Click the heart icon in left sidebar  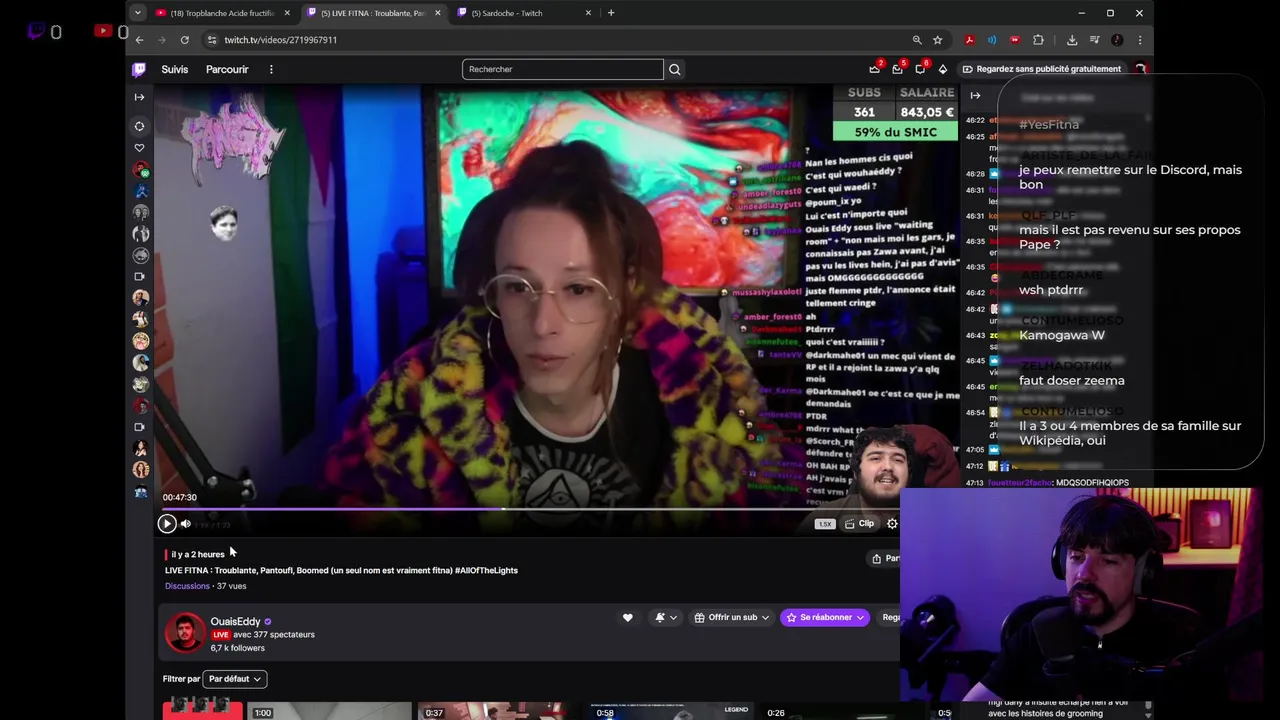click(x=139, y=148)
